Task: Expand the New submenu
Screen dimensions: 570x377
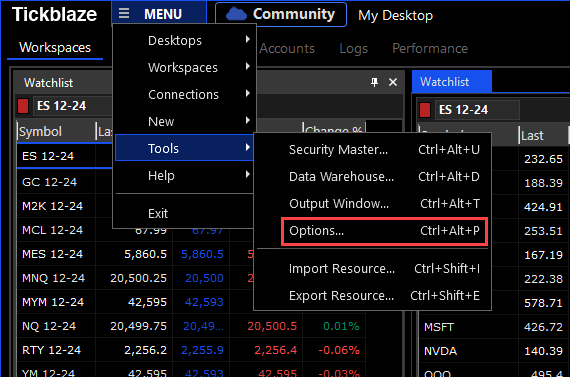Action: (x=184, y=121)
